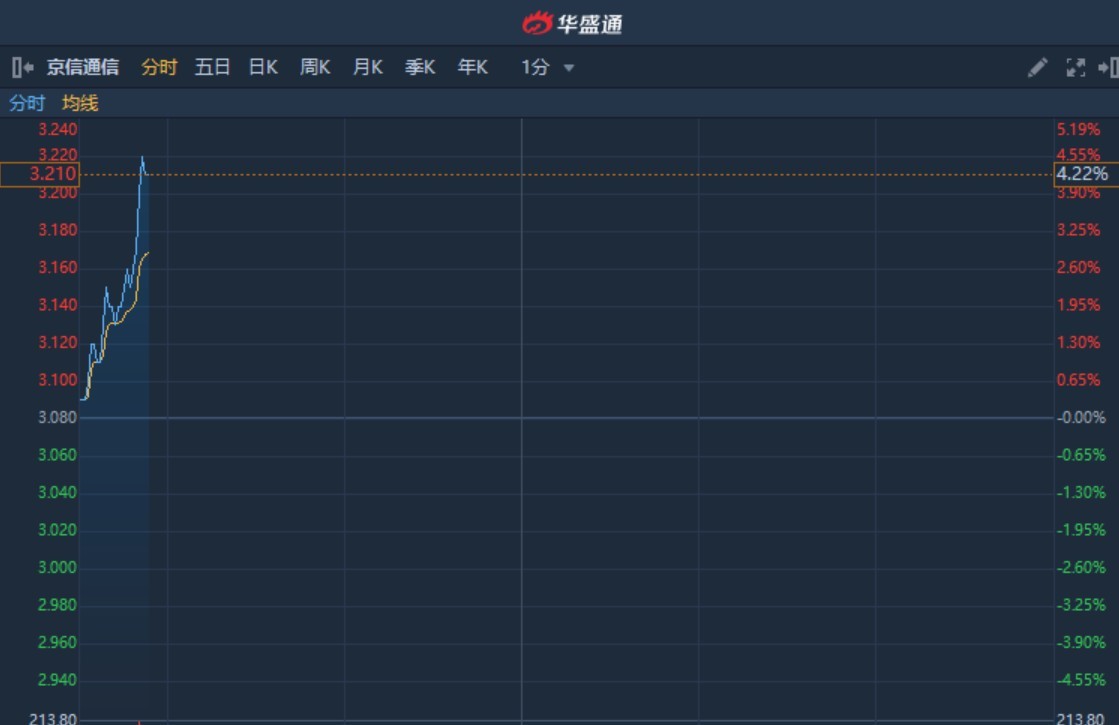Click the 5.19% axis label

(1078, 129)
